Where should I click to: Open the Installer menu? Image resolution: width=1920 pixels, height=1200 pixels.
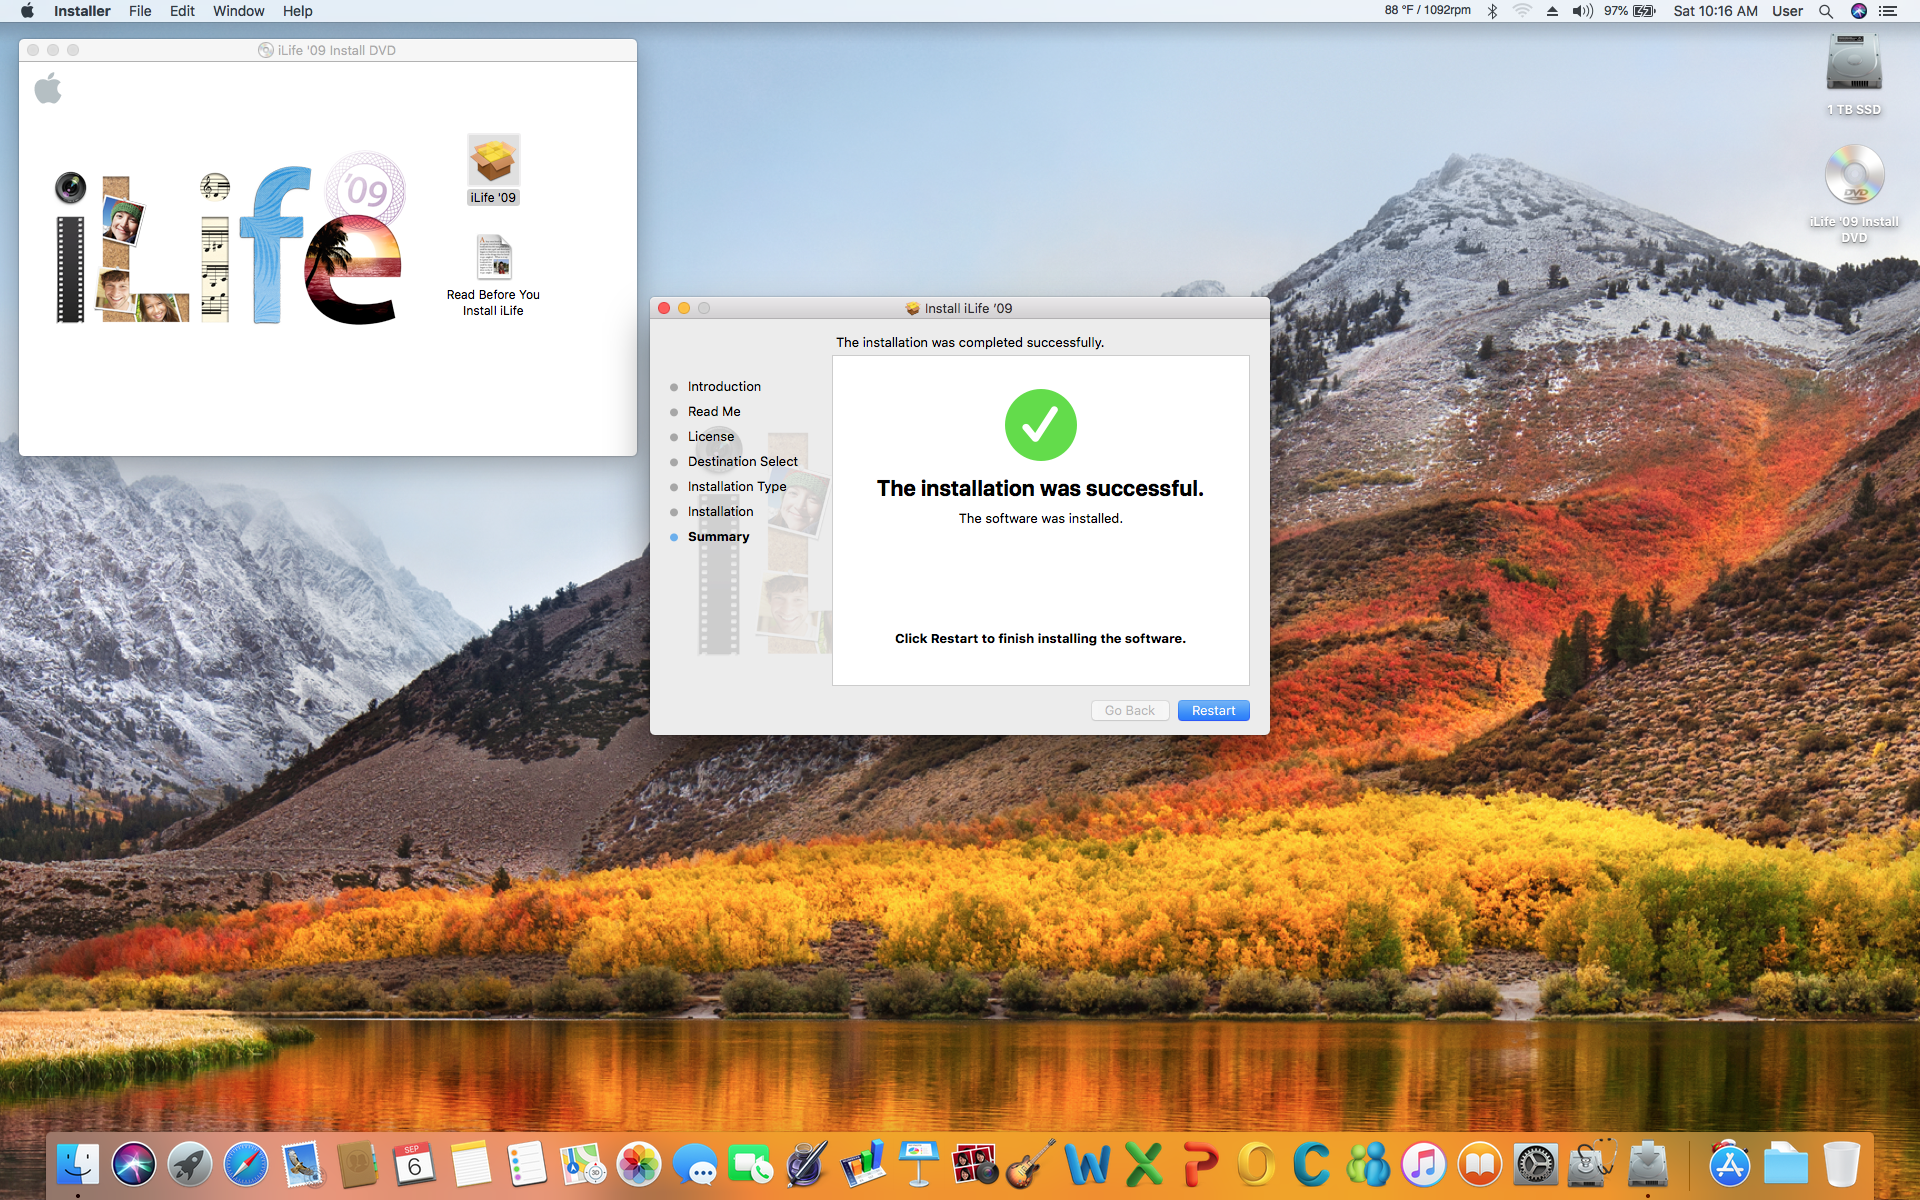pyautogui.click(x=82, y=11)
